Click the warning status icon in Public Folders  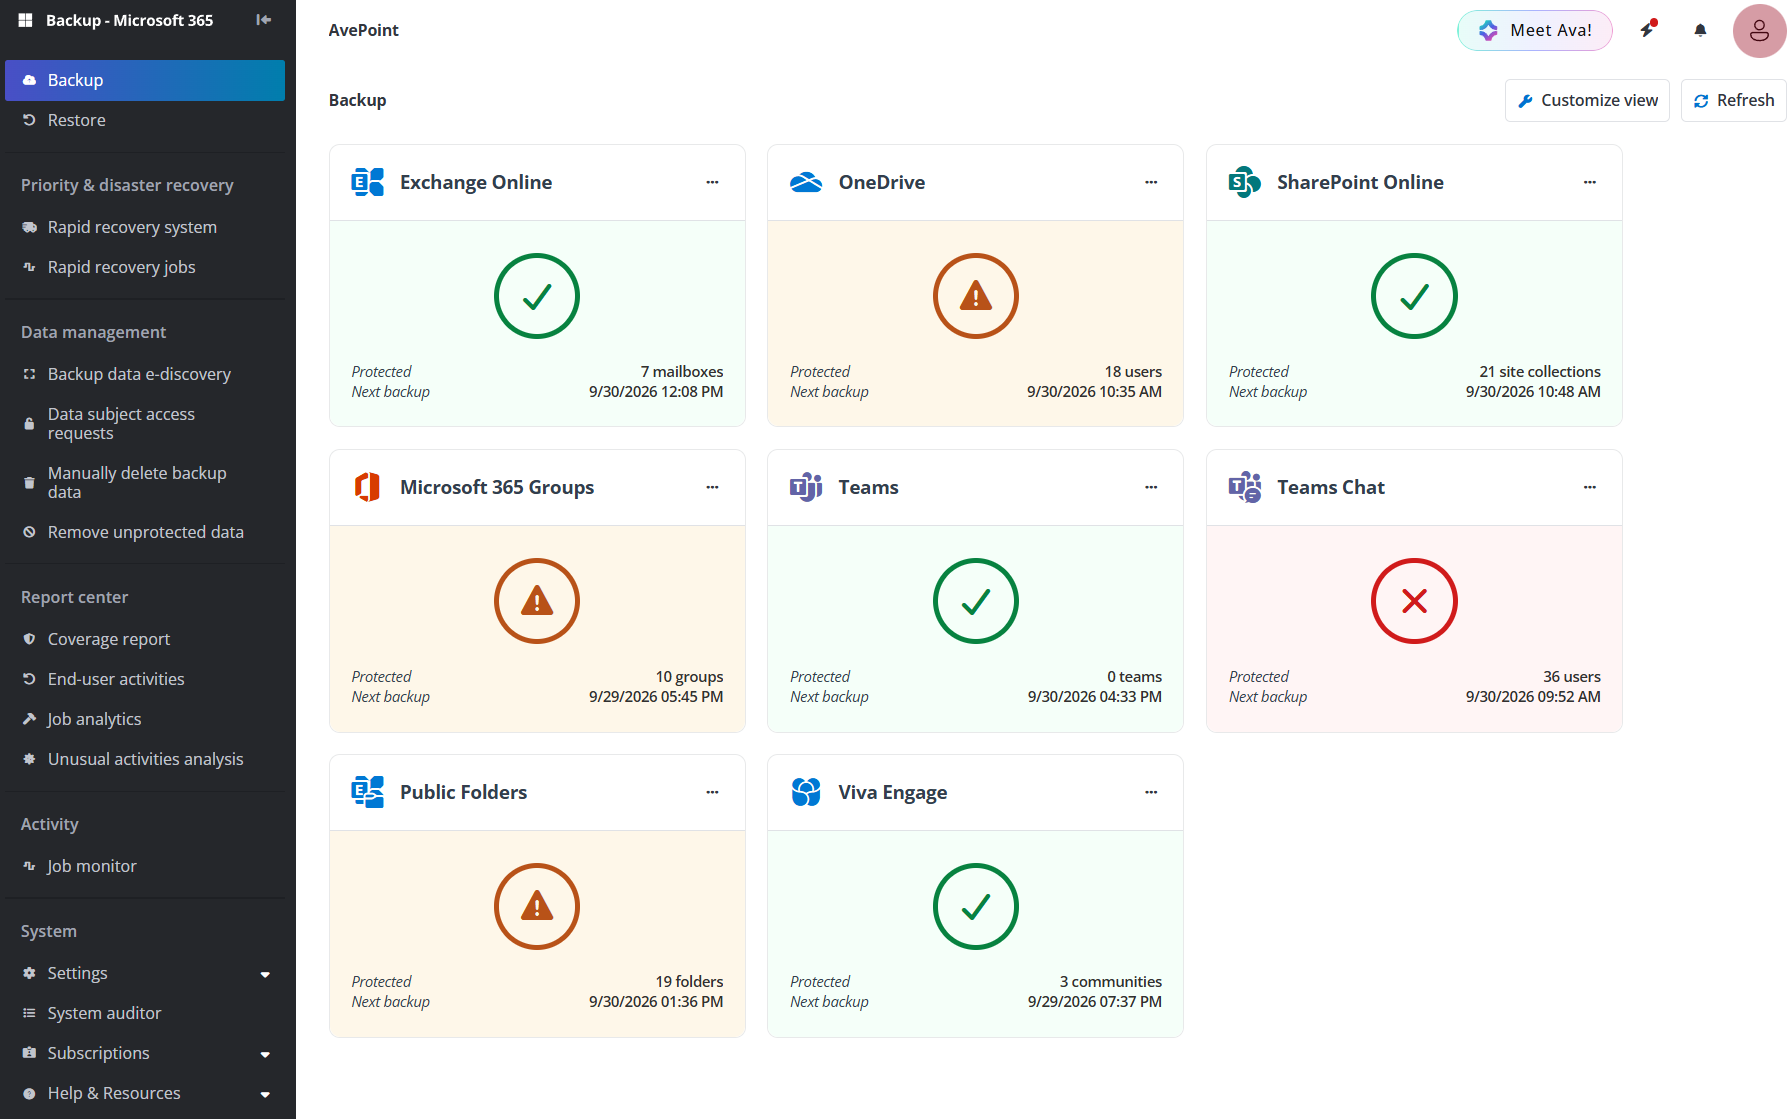click(x=537, y=906)
